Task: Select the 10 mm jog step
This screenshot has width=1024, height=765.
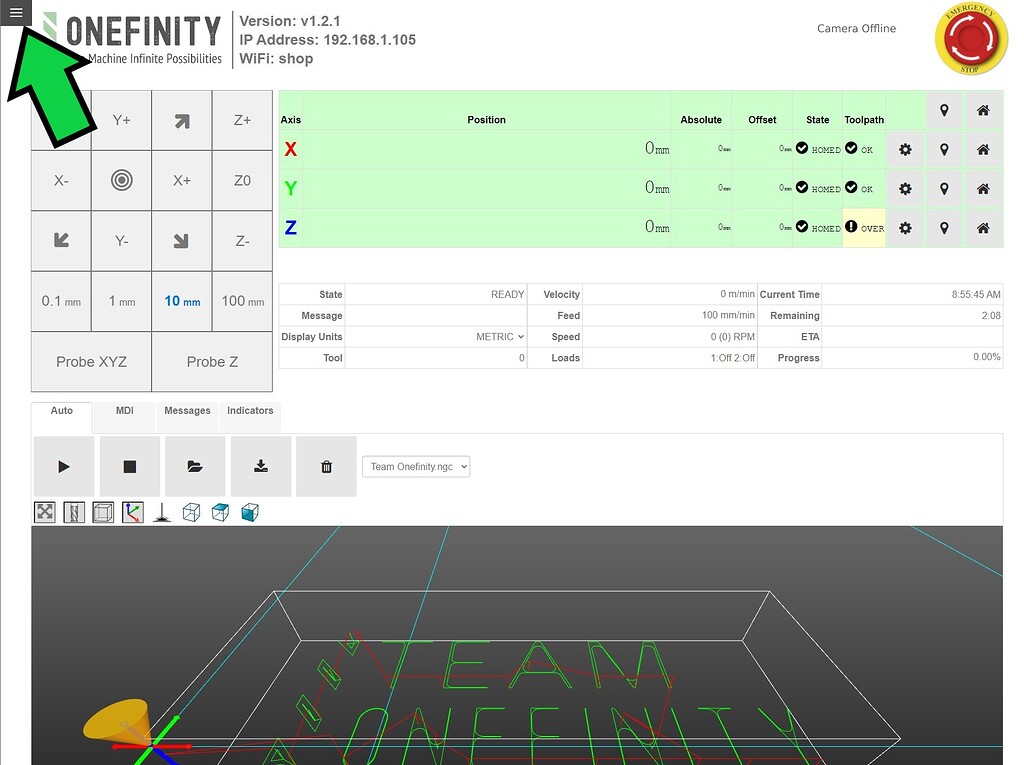Action: [182, 301]
